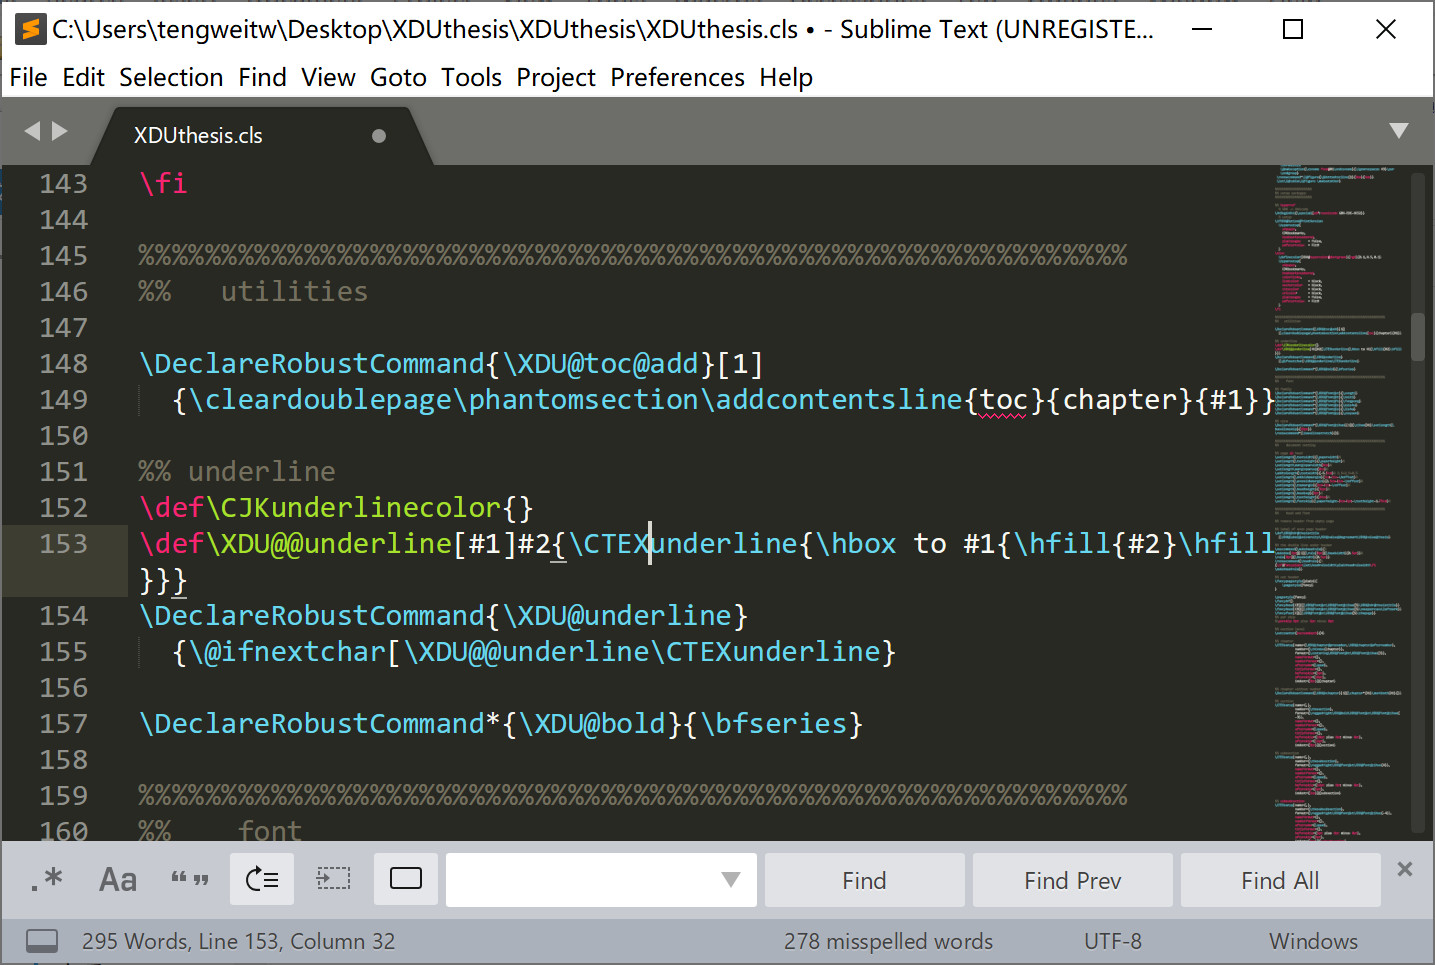The width and height of the screenshot is (1435, 965).
Task: Open the Tools menu
Action: (471, 77)
